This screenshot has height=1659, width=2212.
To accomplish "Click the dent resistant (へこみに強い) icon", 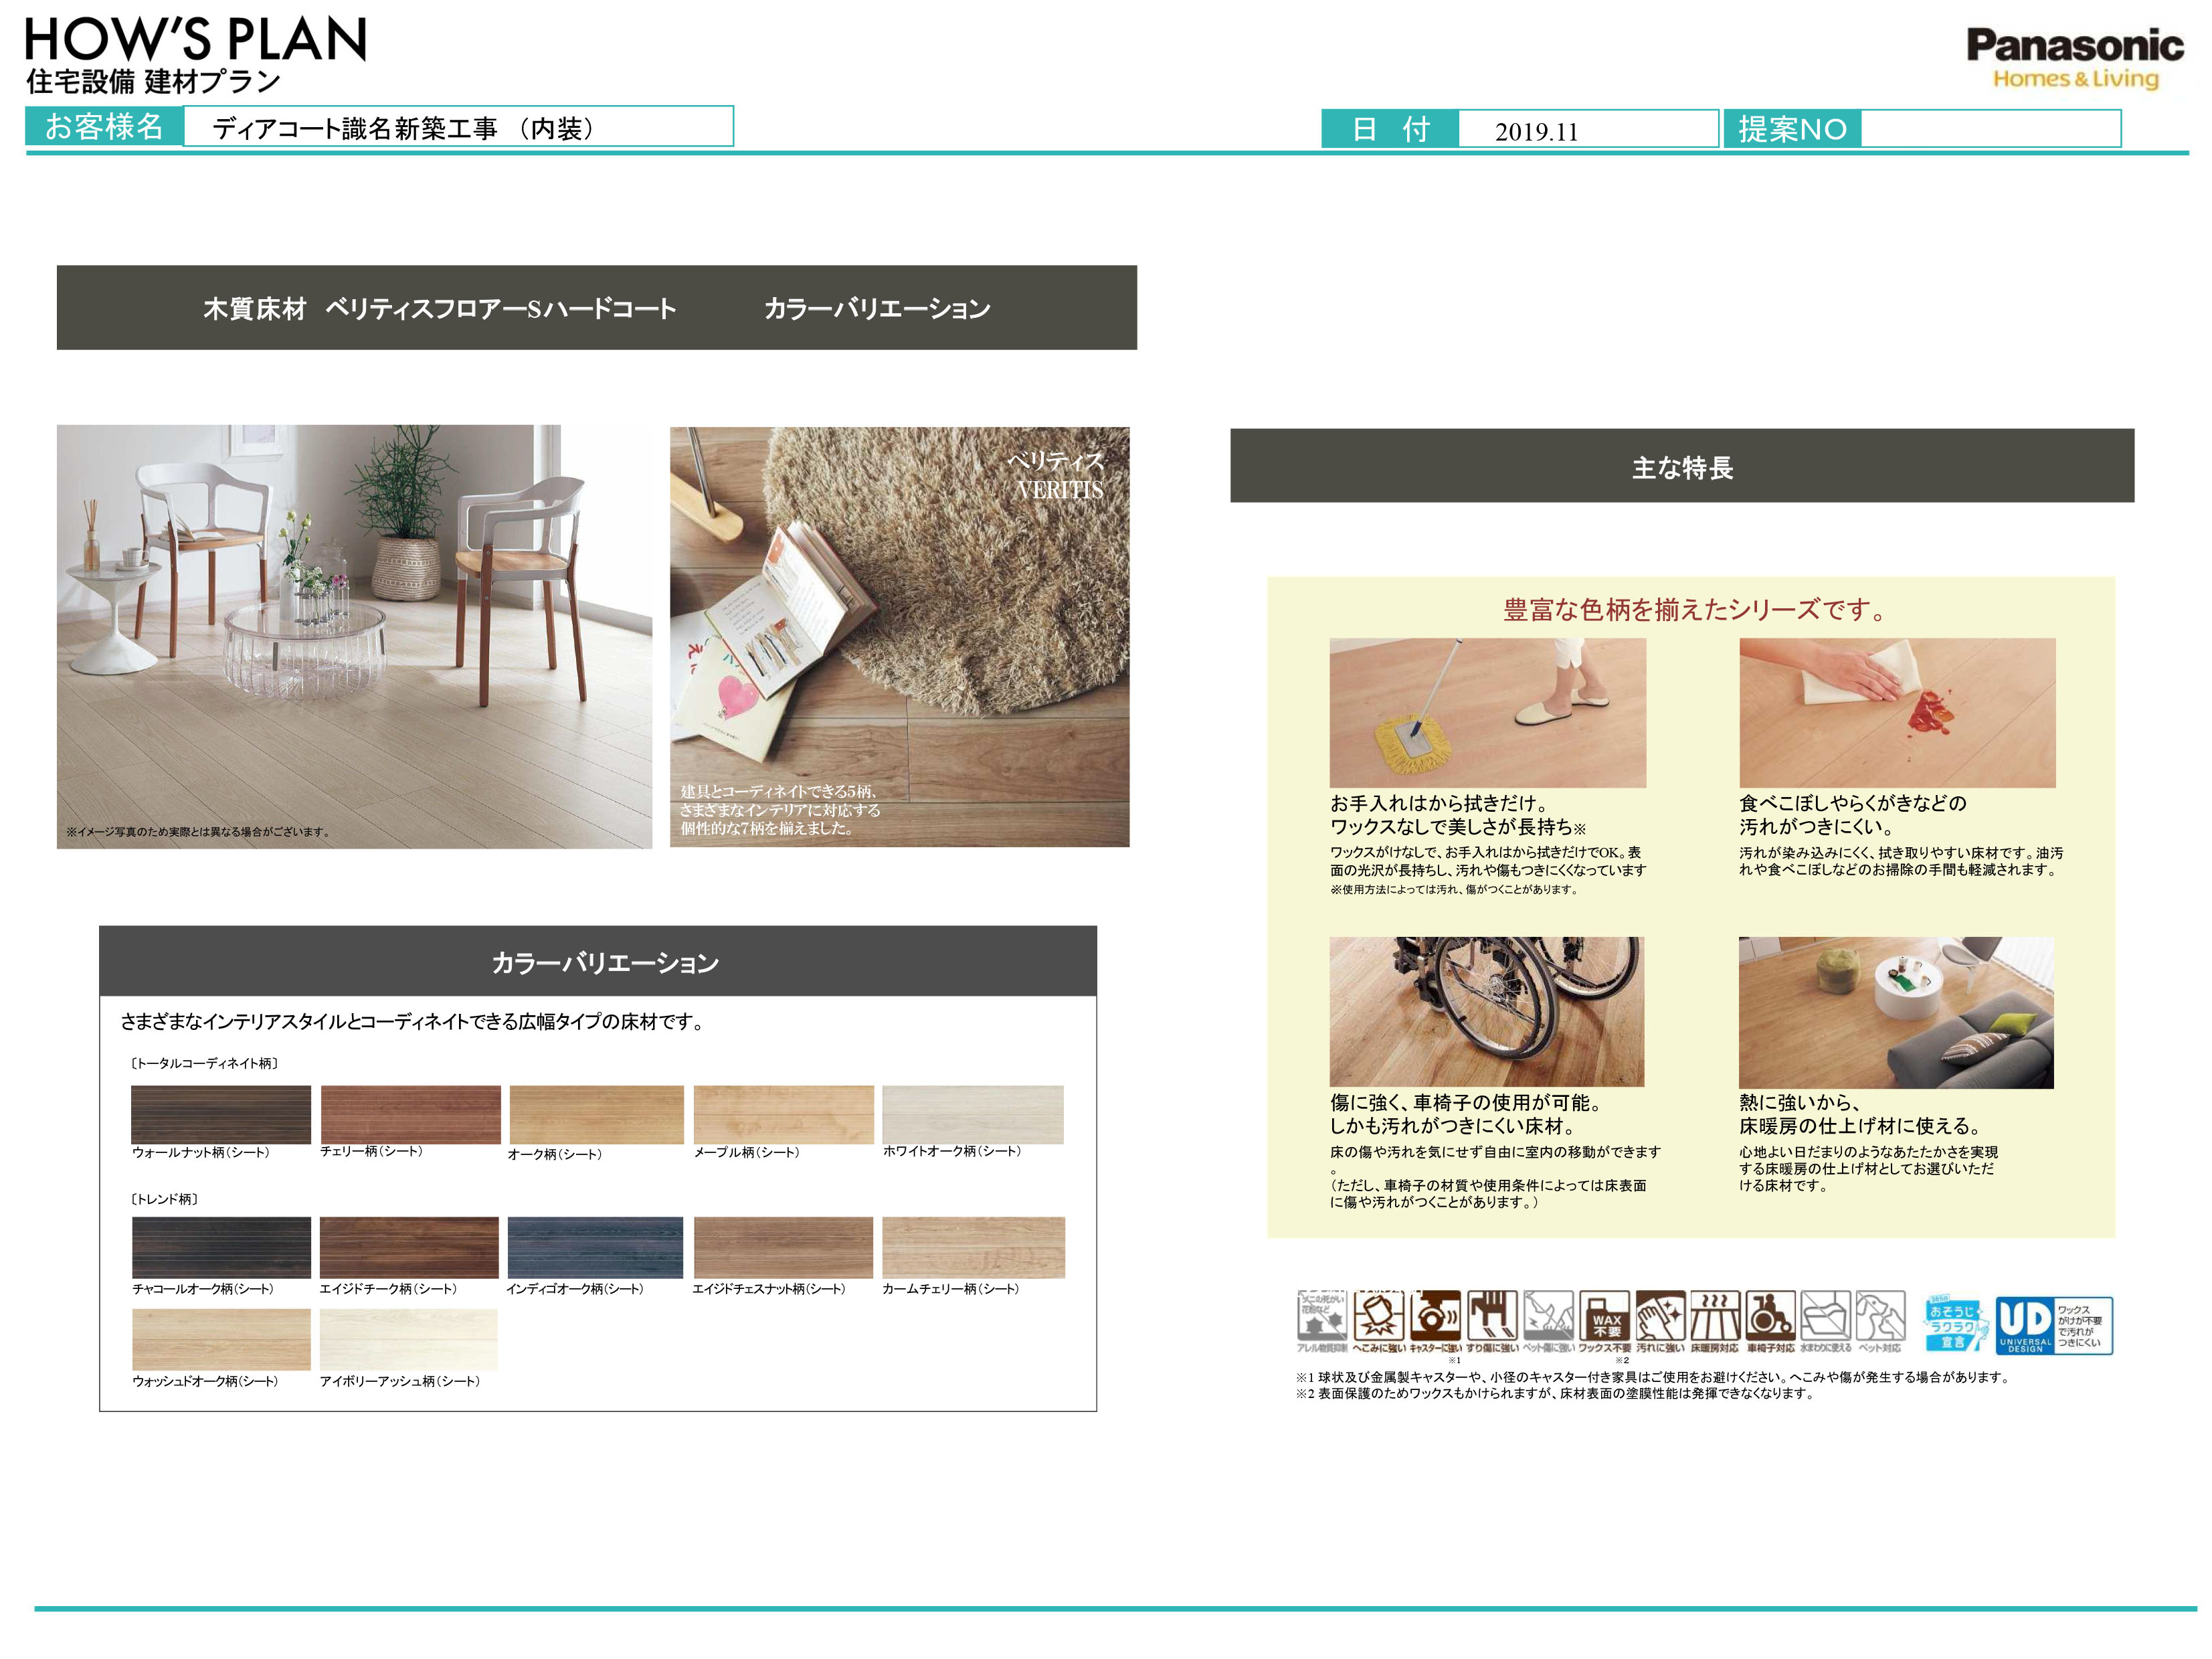I will pyautogui.click(x=1378, y=1316).
